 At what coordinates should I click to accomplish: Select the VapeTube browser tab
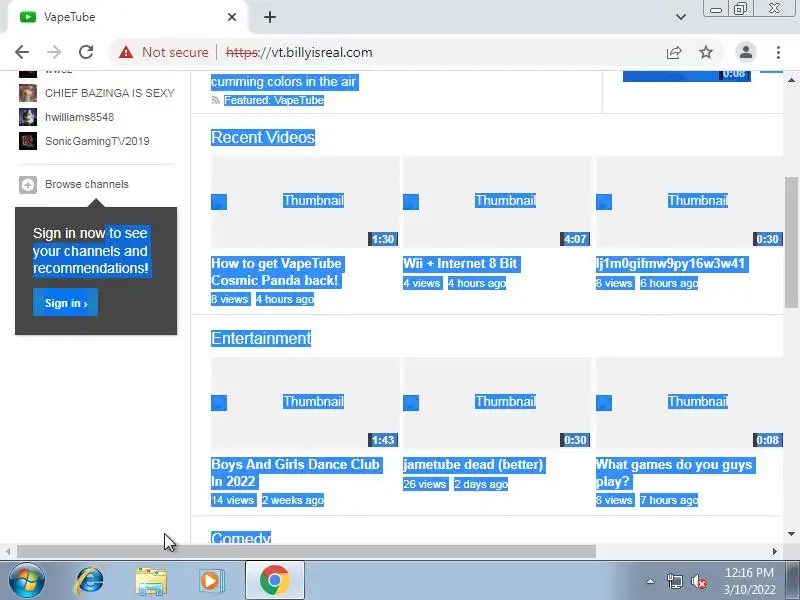(x=128, y=17)
